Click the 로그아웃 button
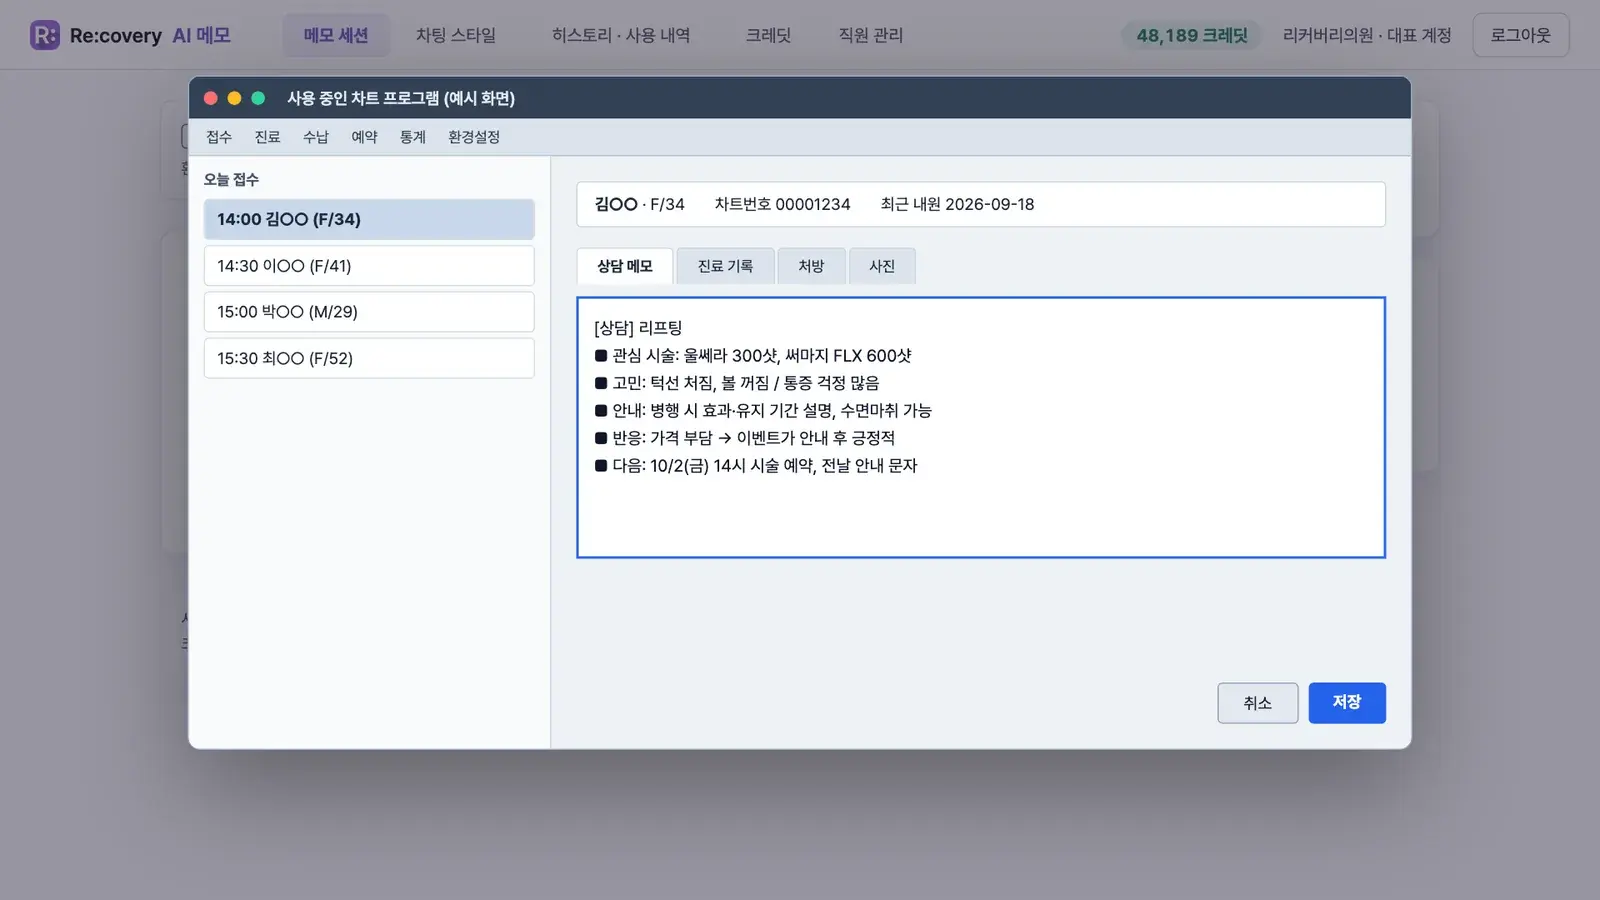 [1521, 35]
